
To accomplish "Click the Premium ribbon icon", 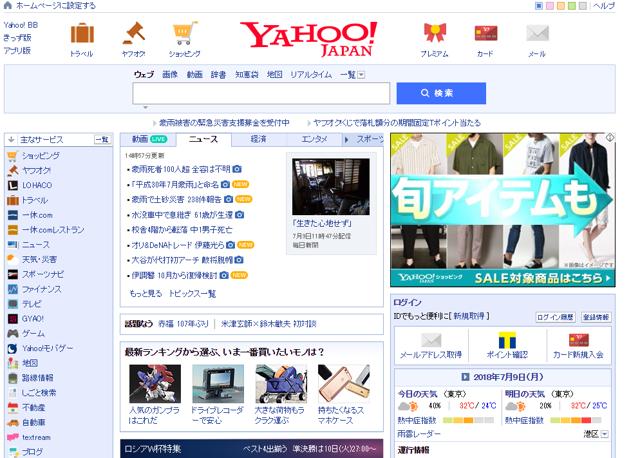I will pyautogui.click(x=434, y=34).
